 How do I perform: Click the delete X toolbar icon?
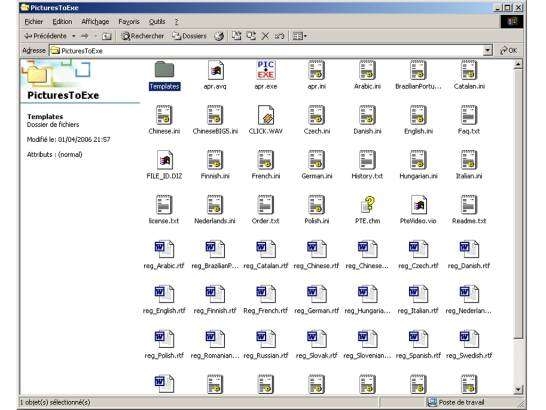[265, 36]
